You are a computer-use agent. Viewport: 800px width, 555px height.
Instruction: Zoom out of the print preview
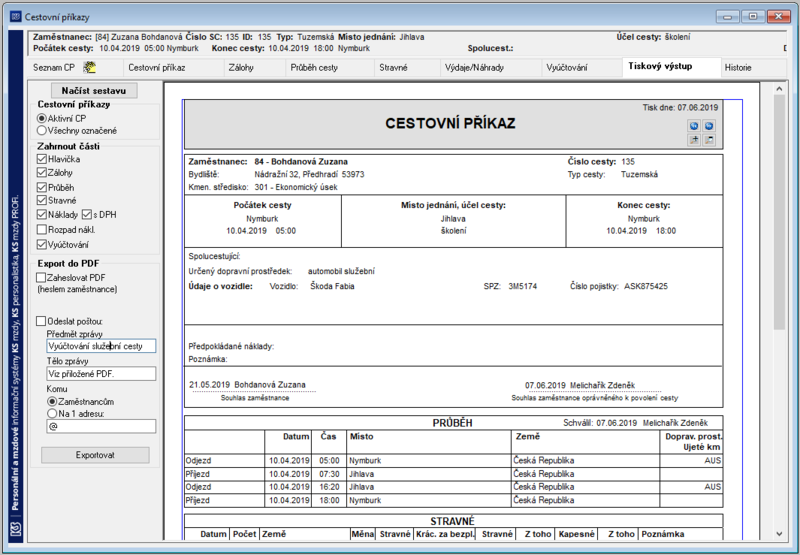click(709, 140)
